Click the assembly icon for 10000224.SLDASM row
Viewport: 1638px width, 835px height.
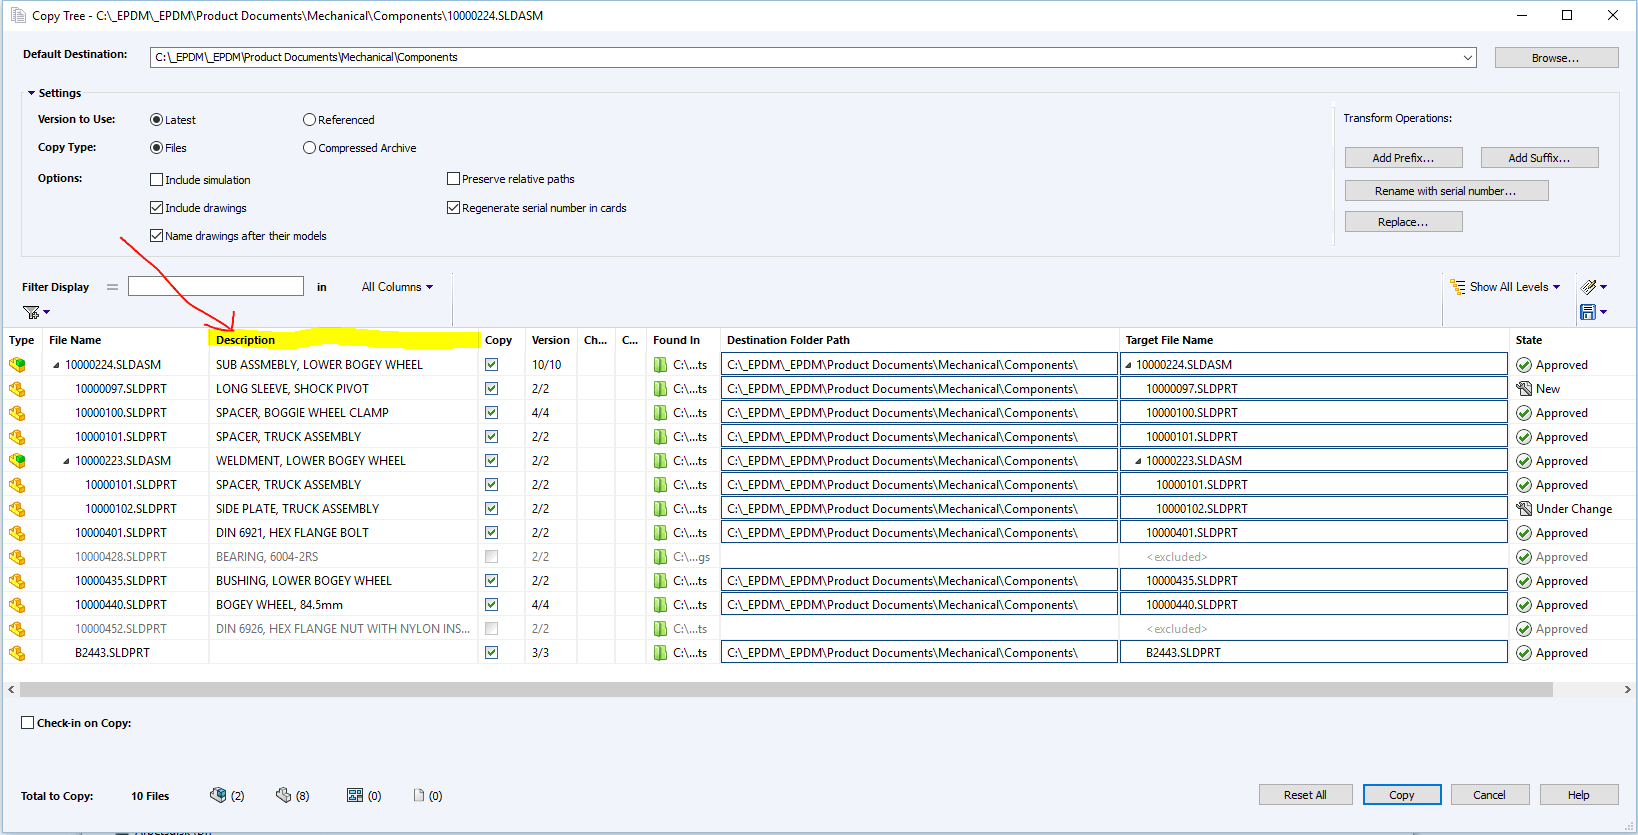tap(17, 365)
